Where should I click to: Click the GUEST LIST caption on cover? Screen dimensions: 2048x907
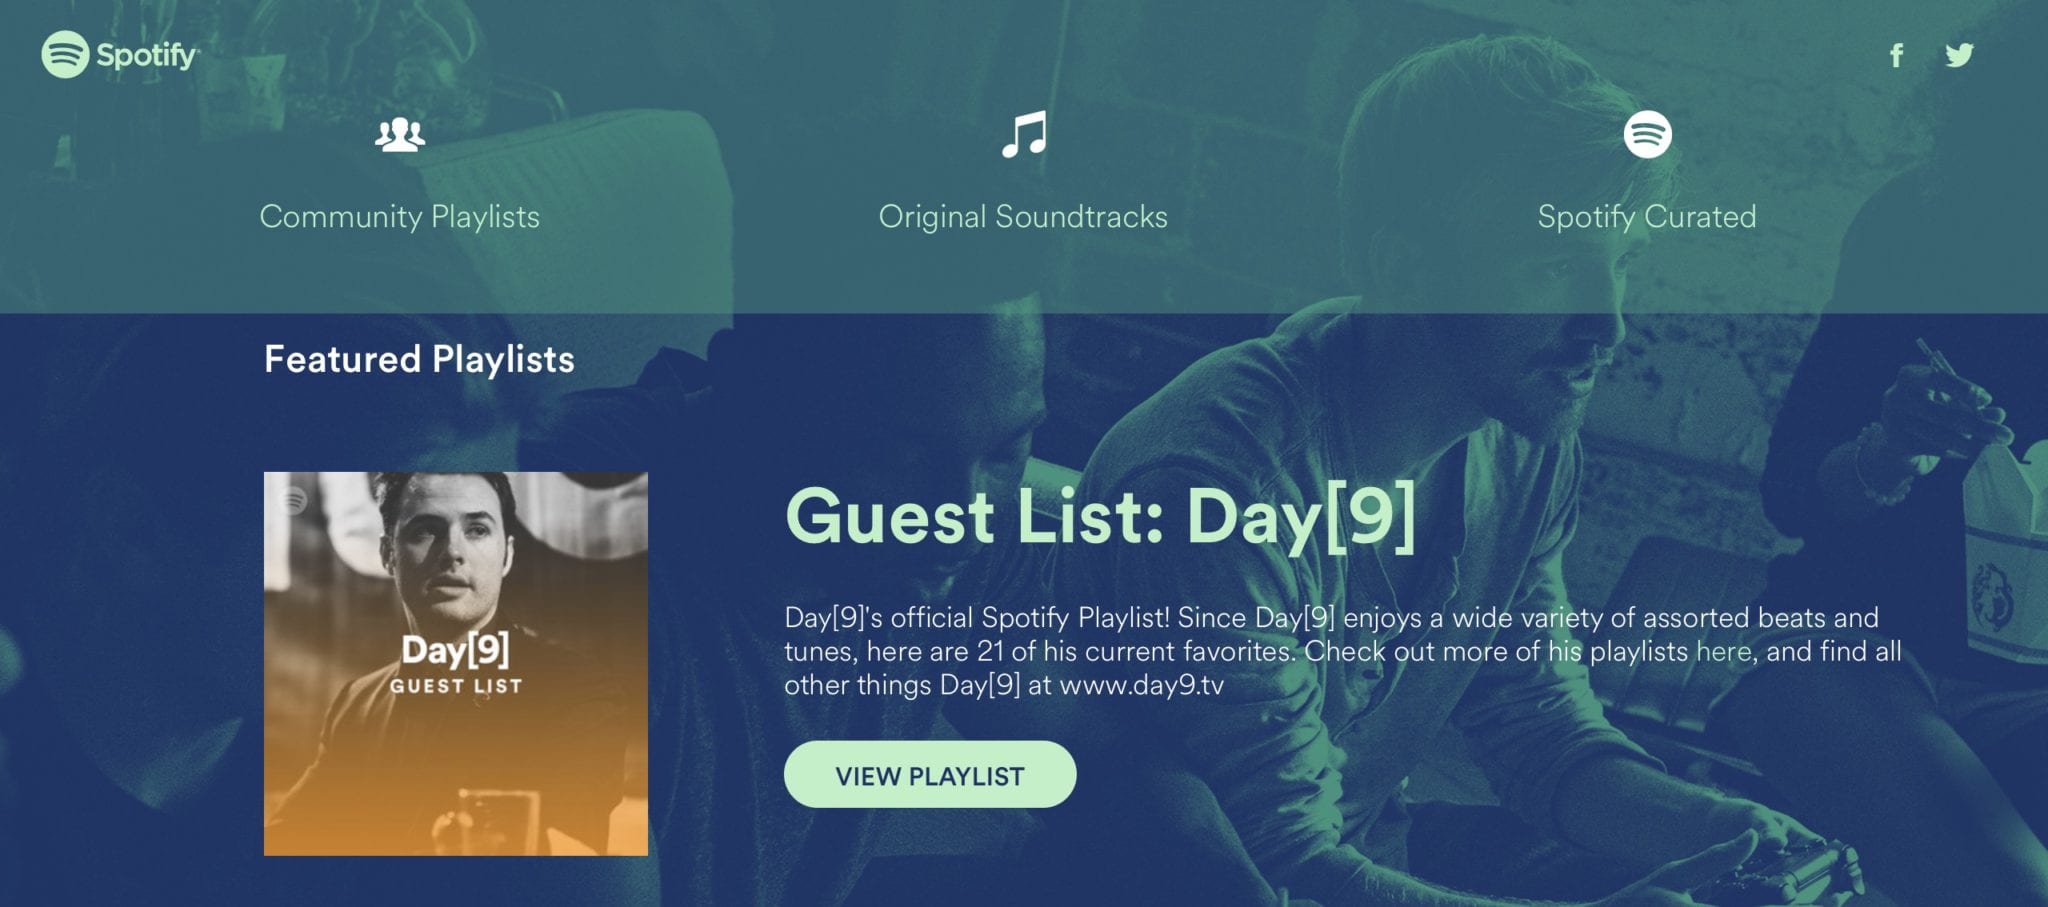[x=456, y=686]
